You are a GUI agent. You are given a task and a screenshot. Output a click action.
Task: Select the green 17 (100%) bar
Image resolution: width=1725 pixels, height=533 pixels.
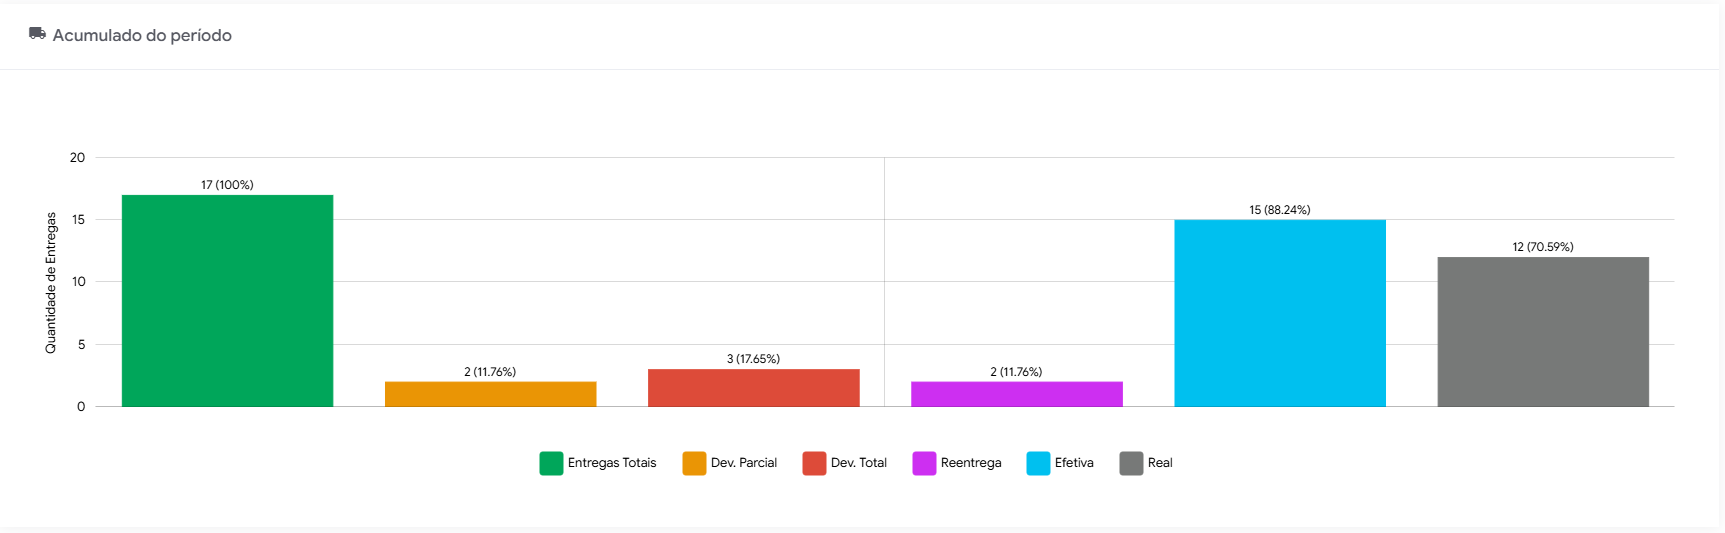point(227,300)
